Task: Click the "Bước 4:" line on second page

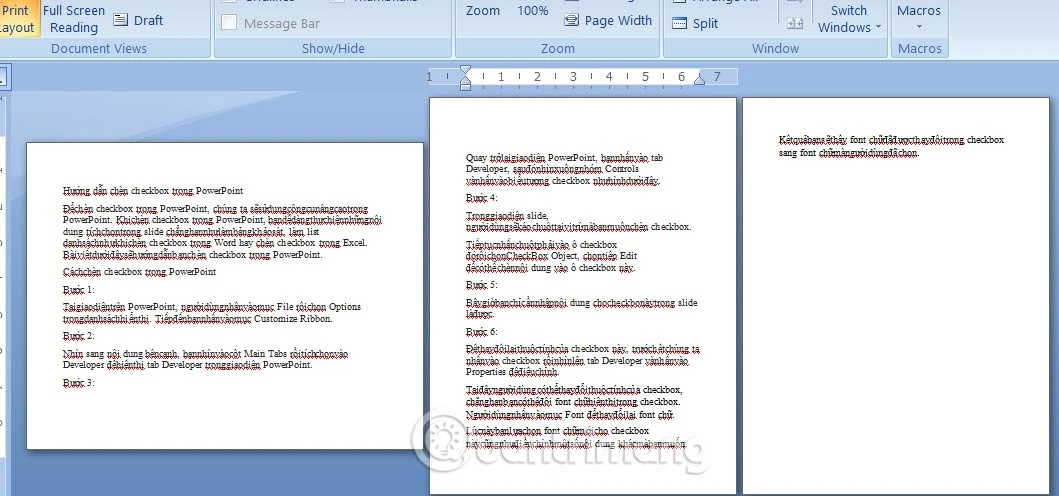Action: click(482, 198)
